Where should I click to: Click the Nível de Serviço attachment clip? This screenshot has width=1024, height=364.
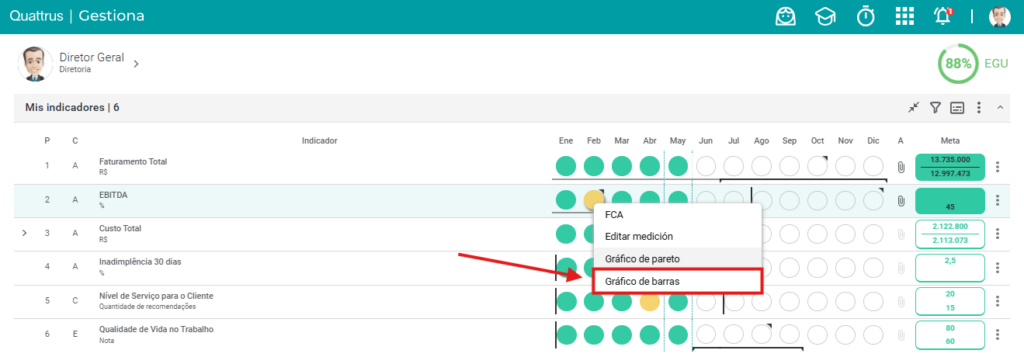coord(901,301)
